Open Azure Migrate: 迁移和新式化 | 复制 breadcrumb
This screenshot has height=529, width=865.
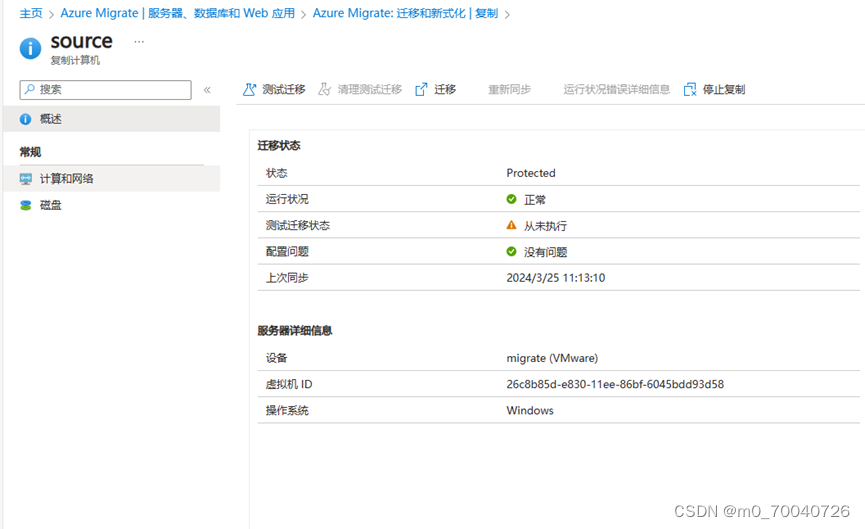tap(405, 13)
